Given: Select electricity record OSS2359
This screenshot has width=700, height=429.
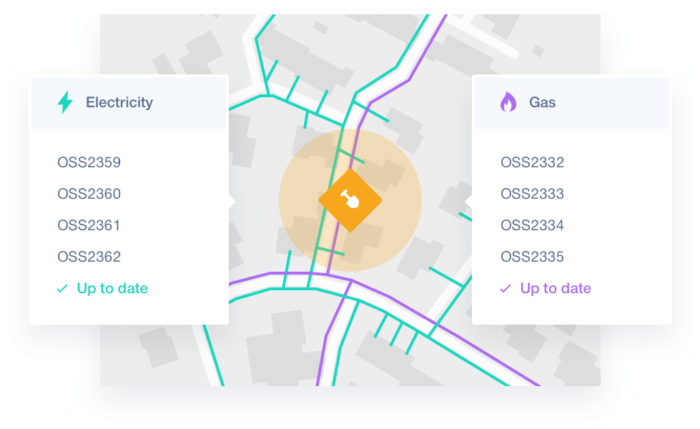Looking at the screenshot, I should click(88, 162).
